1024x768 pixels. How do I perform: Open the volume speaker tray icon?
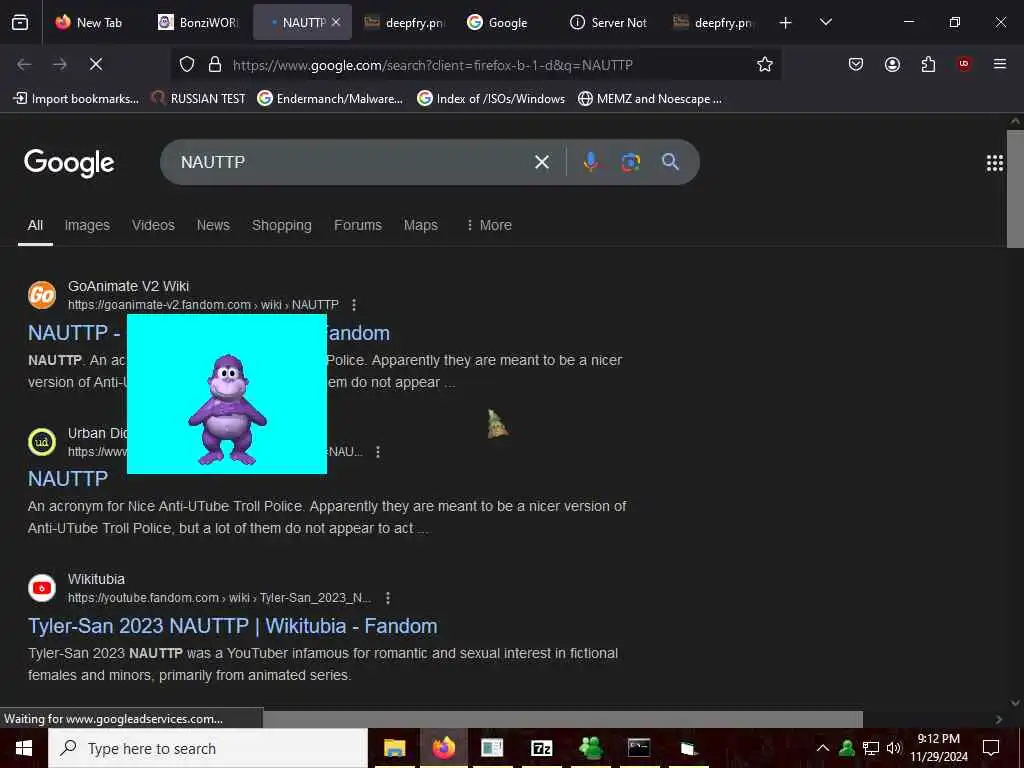(x=894, y=748)
